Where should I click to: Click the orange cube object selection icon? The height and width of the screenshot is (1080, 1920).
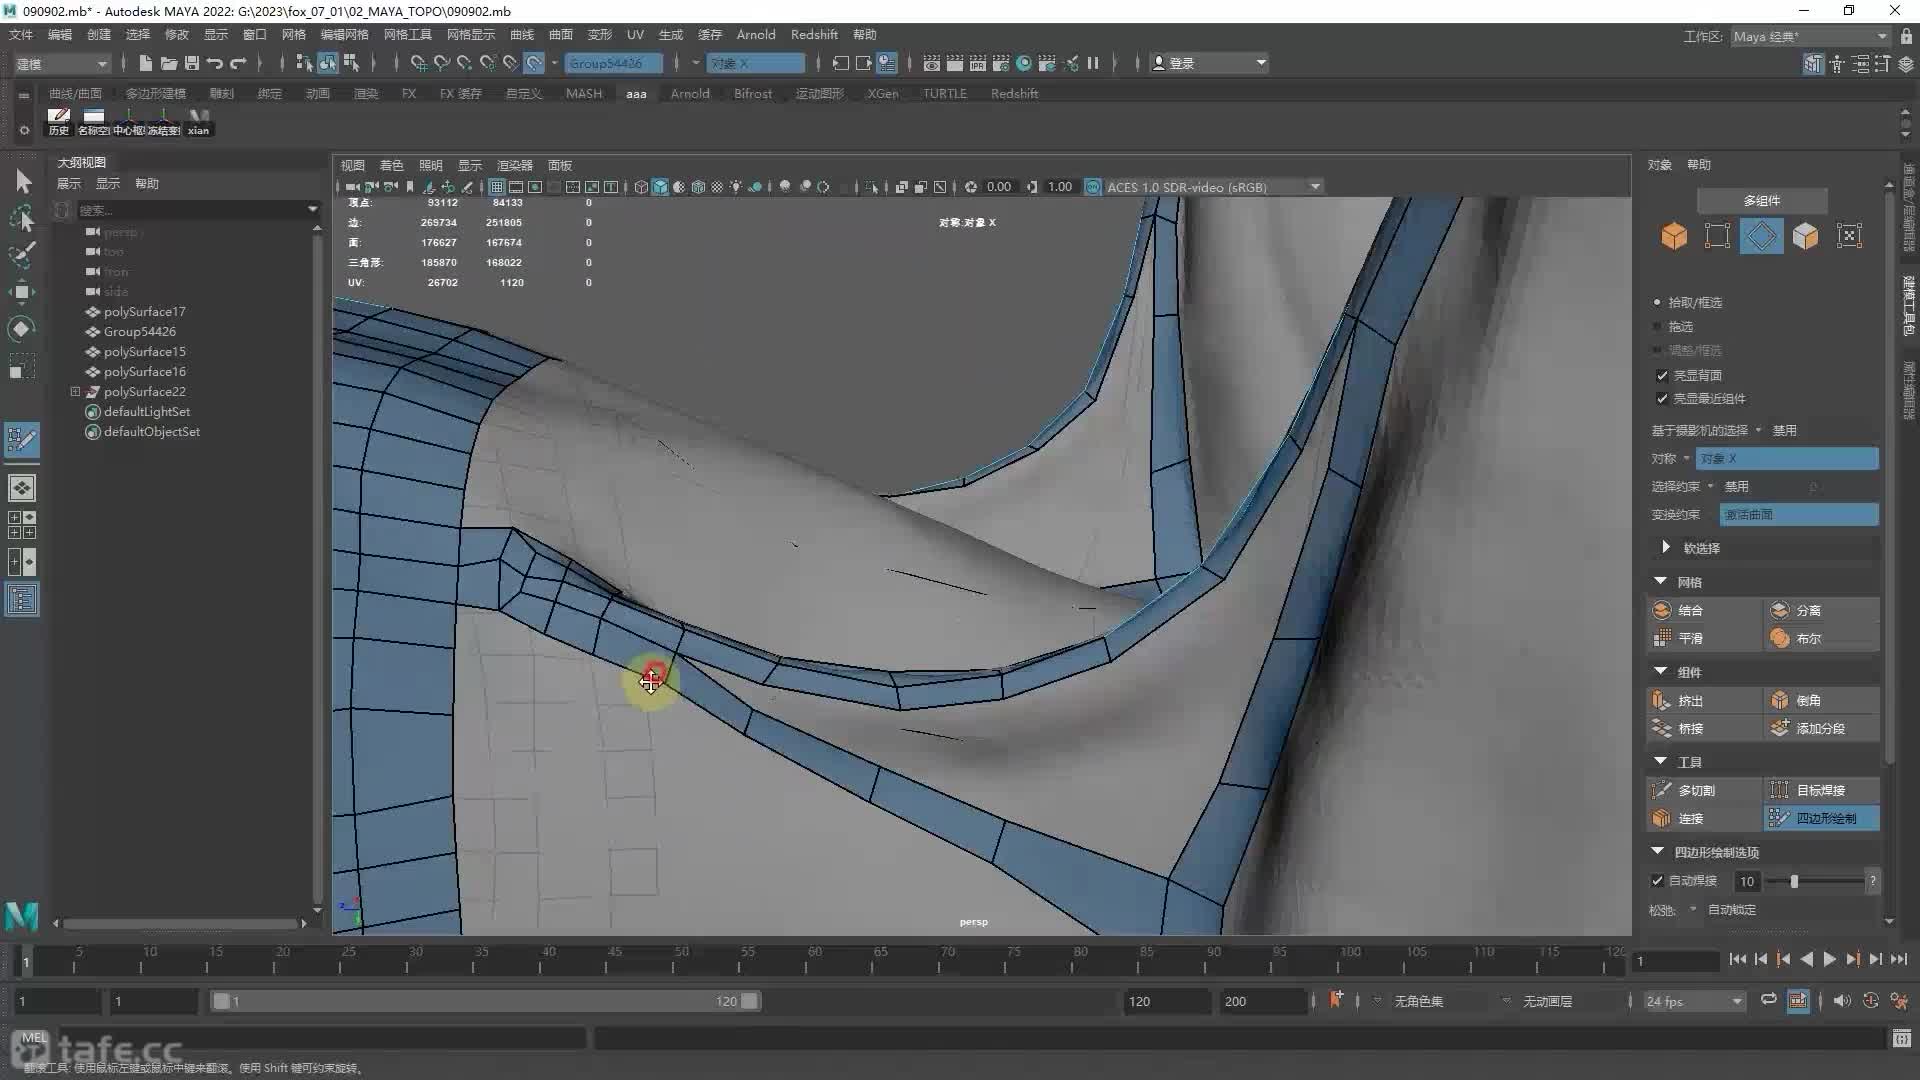(x=1674, y=236)
